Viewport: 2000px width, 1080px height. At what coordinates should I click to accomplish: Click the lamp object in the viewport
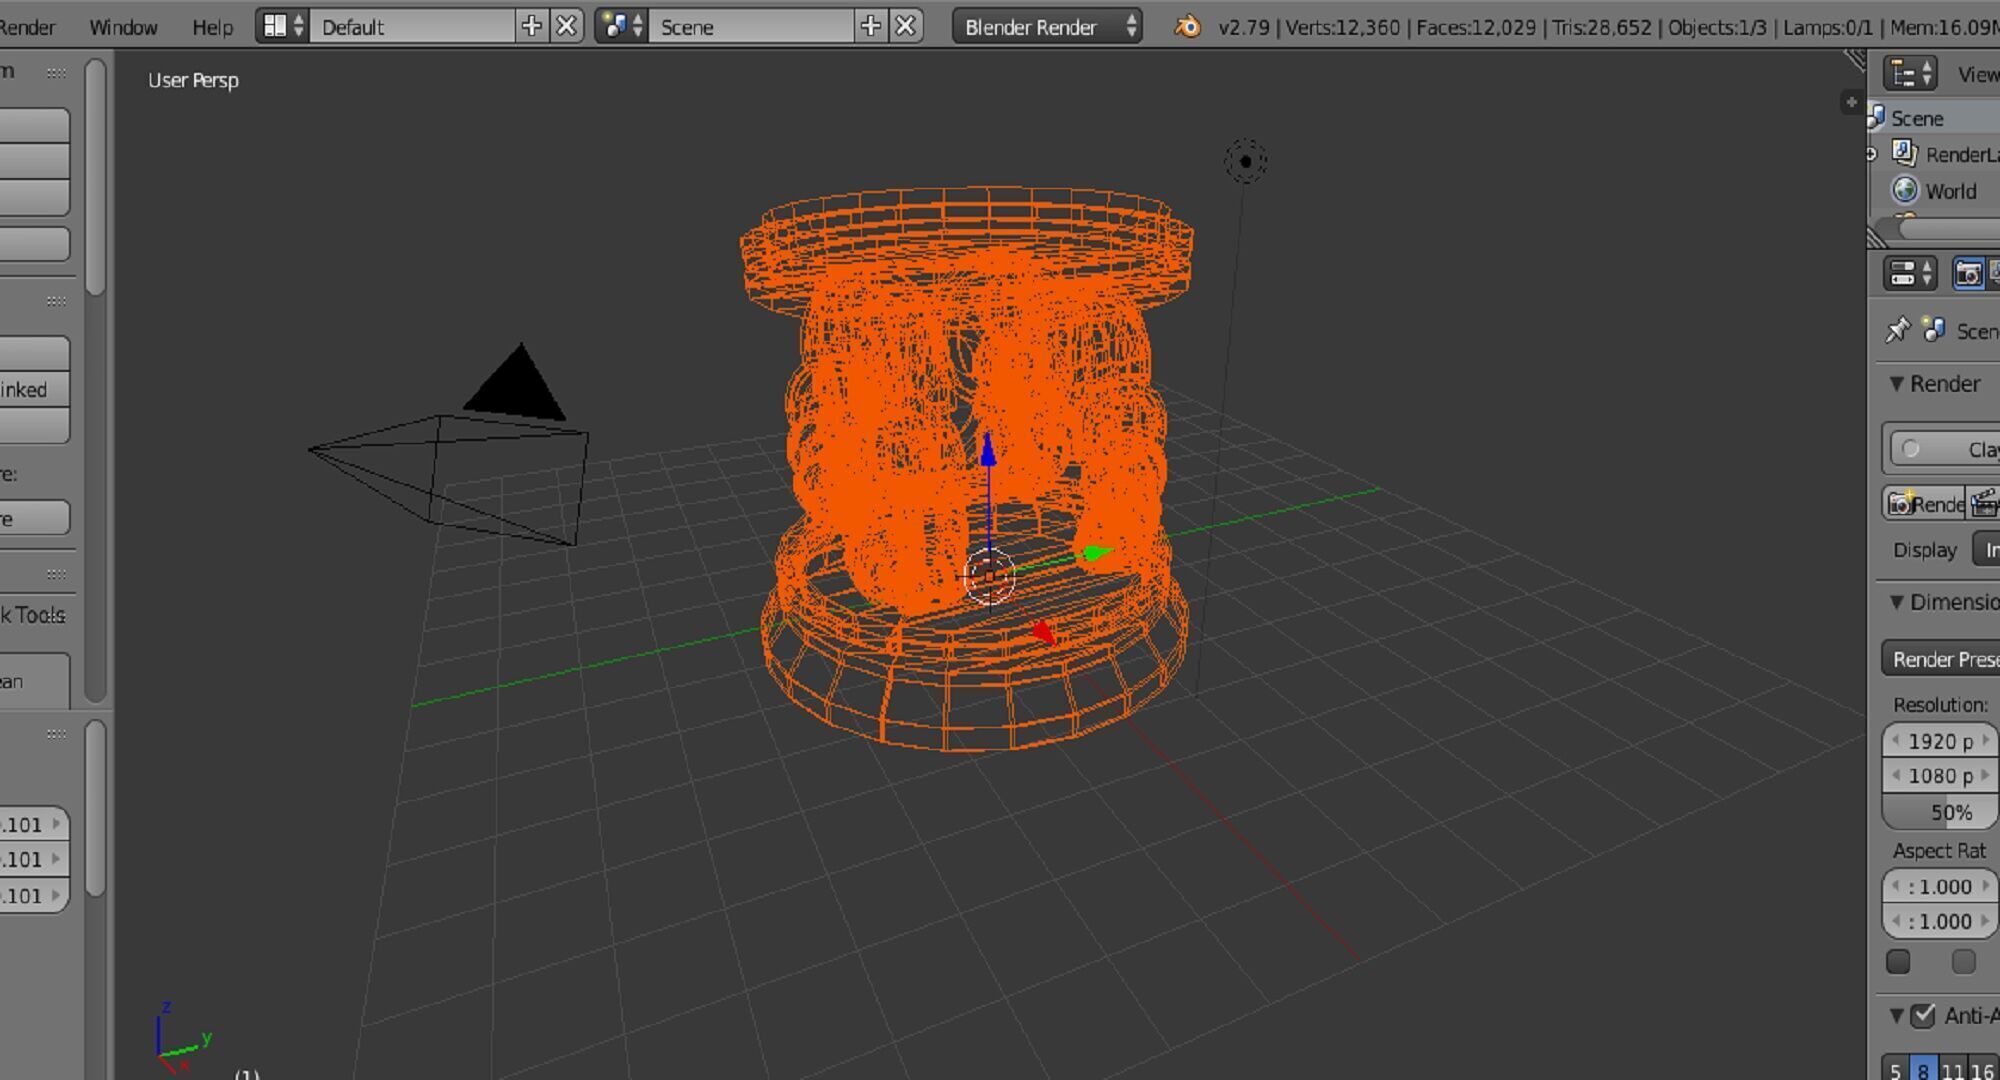(1245, 161)
